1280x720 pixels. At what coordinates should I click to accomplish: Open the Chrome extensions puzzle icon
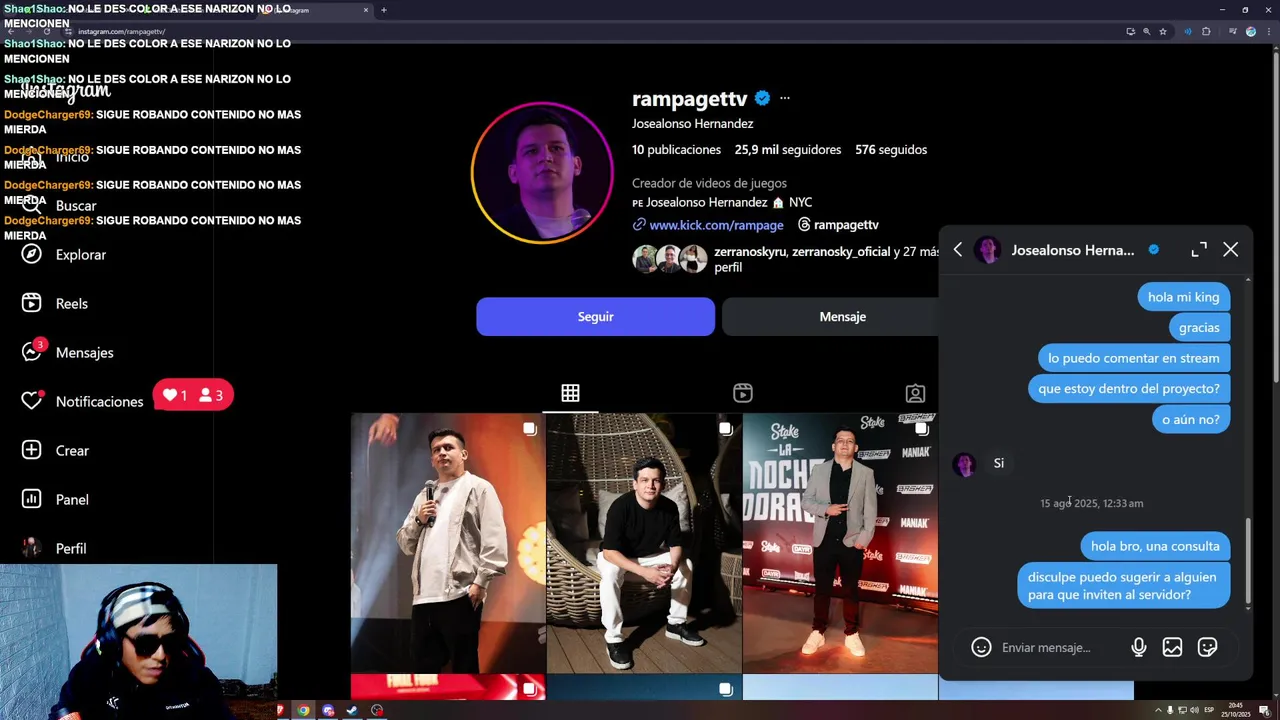(x=1206, y=31)
